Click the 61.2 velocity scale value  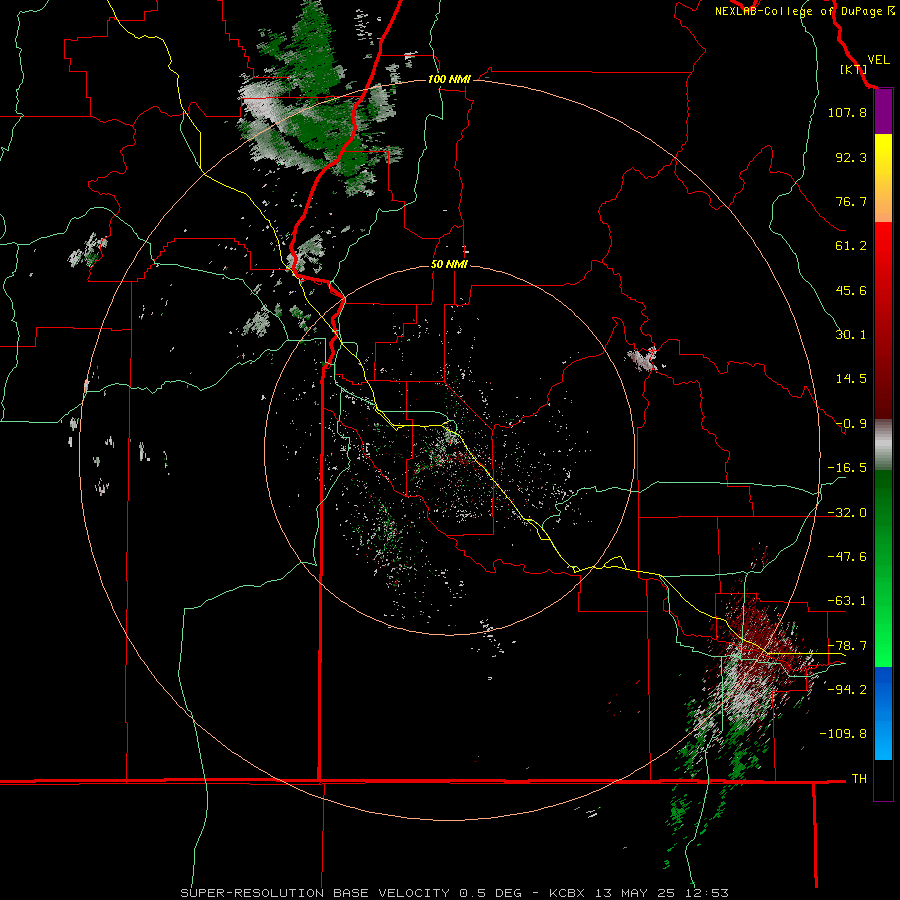pos(851,246)
